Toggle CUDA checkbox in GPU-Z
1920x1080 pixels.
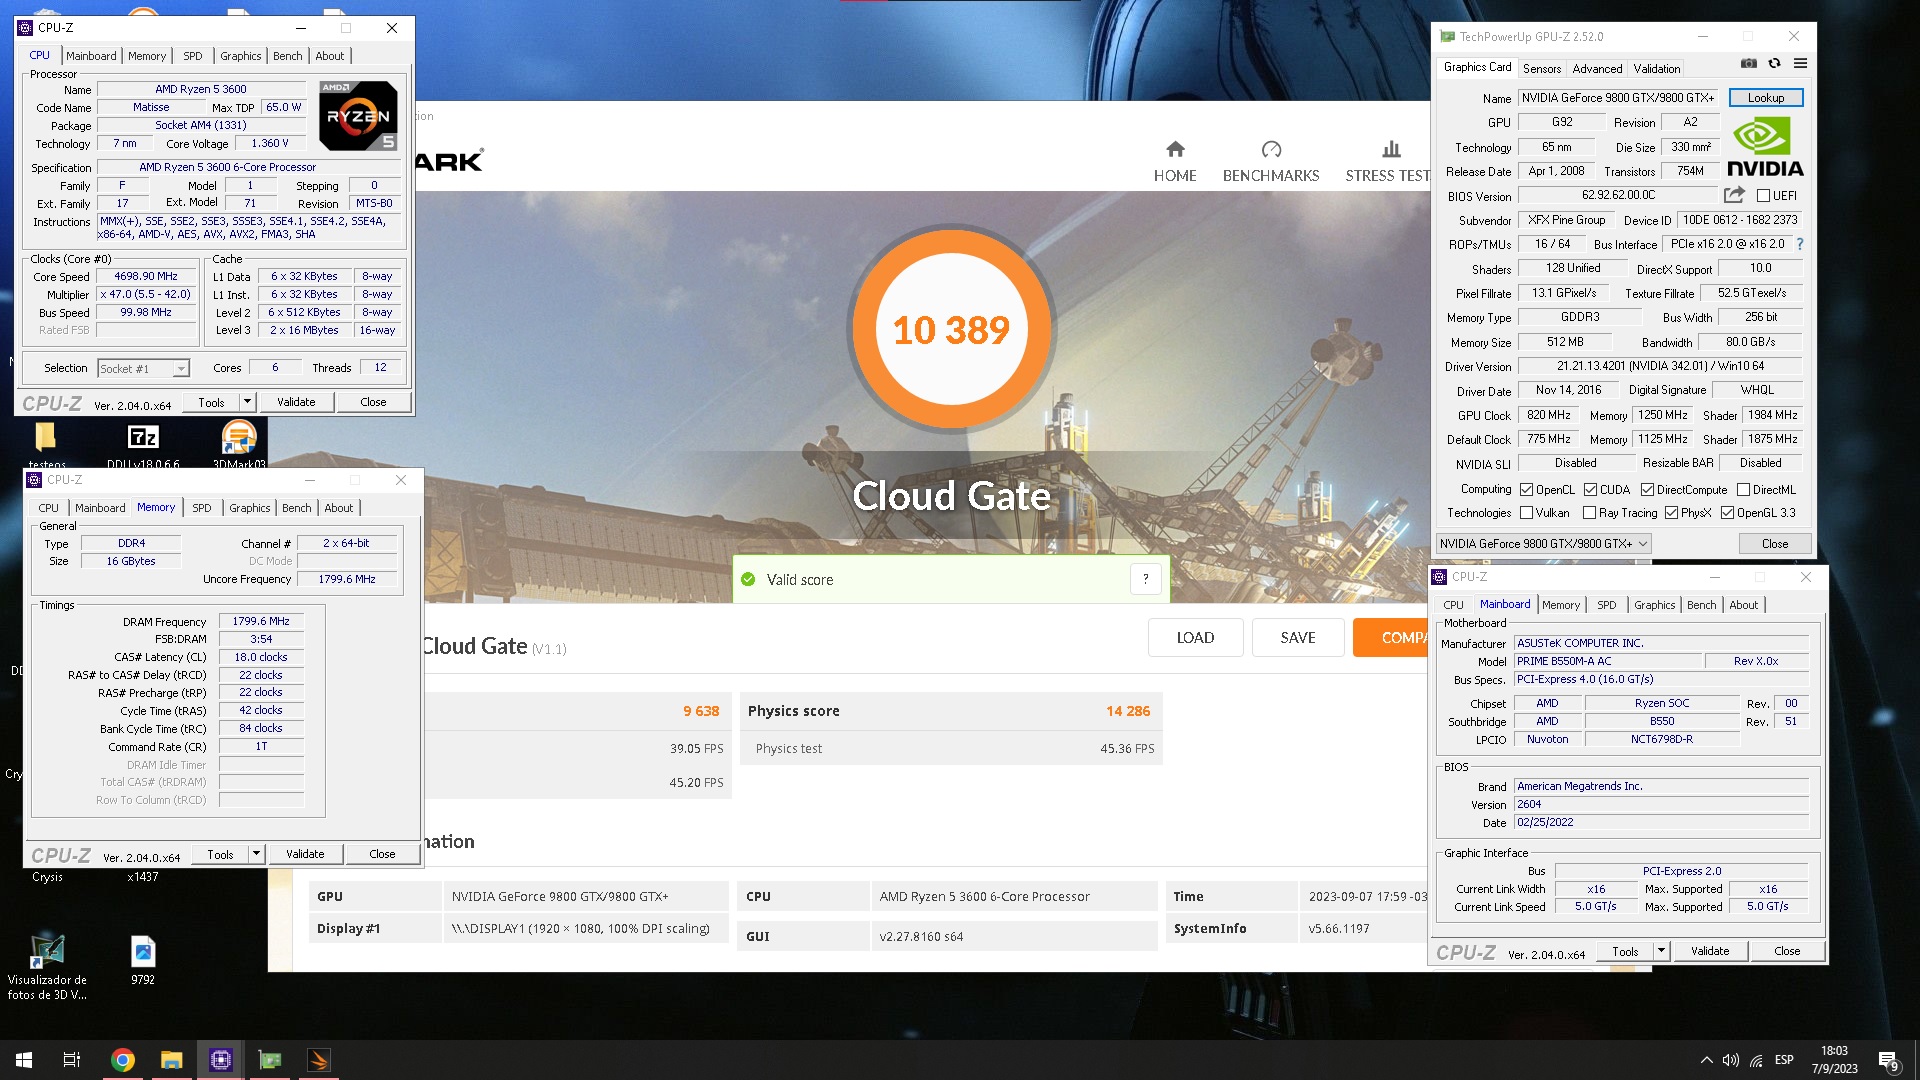[x=1590, y=490]
